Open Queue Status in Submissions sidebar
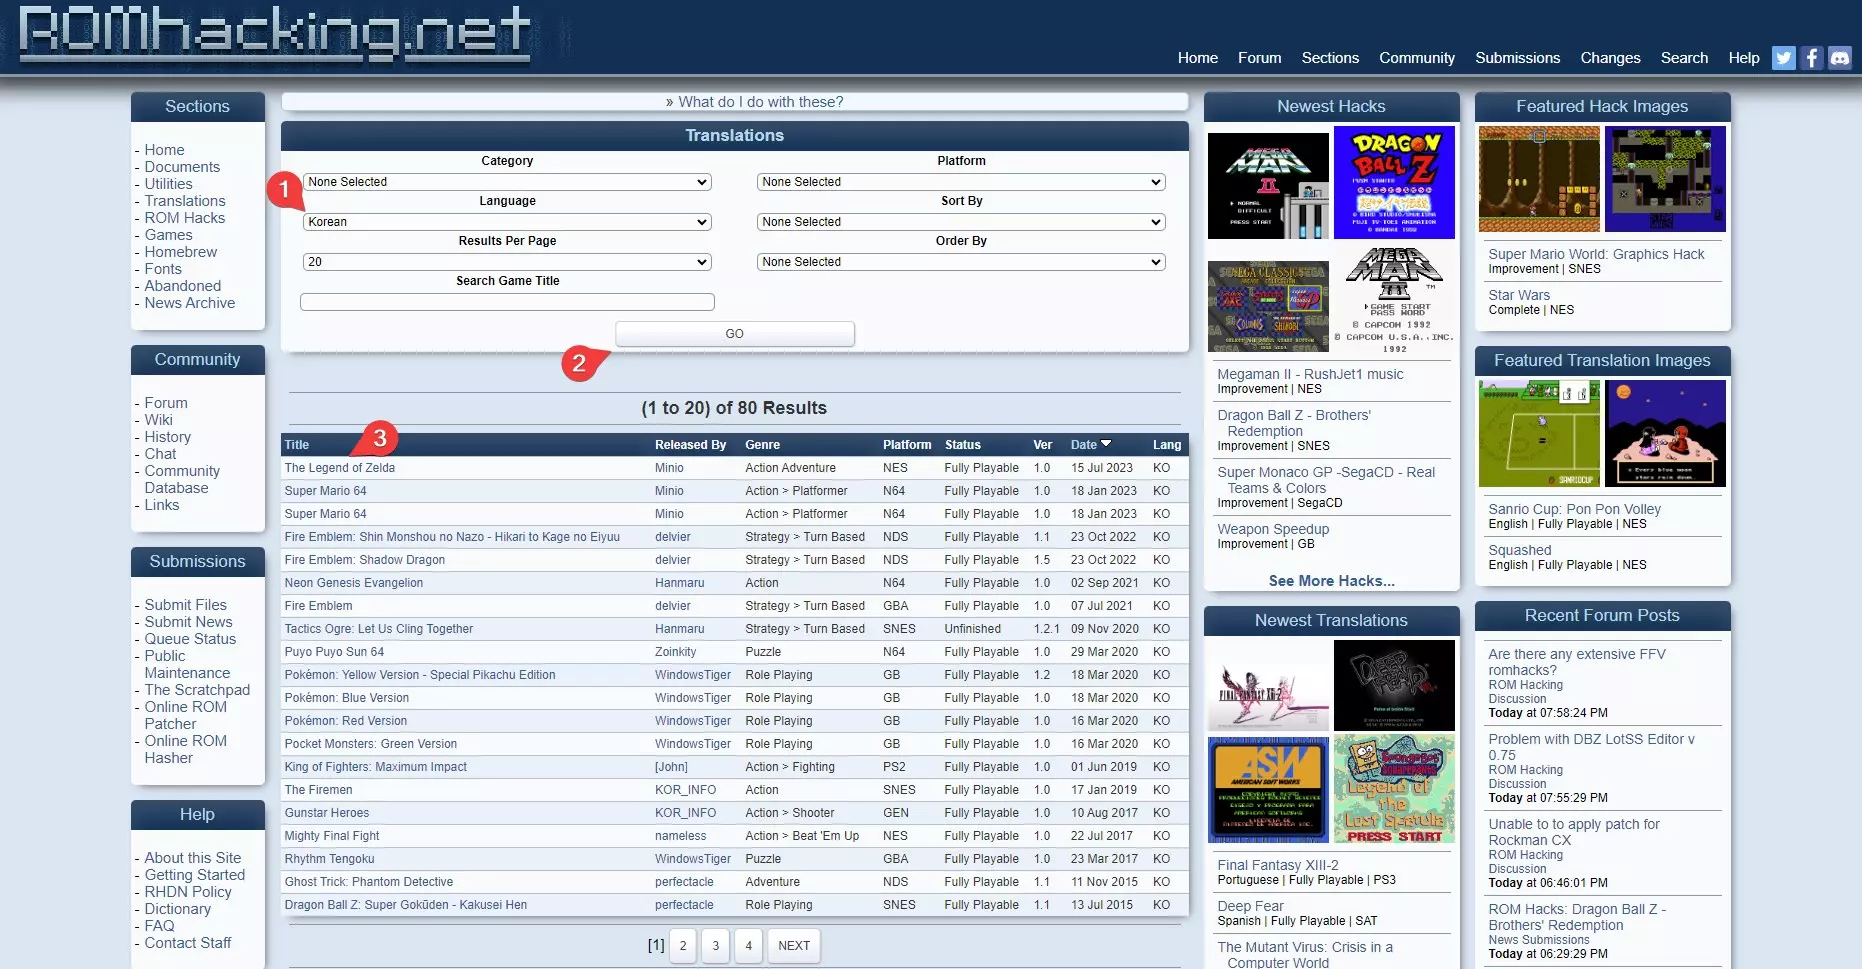The width and height of the screenshot is (1862, 969). pos(190,639)
